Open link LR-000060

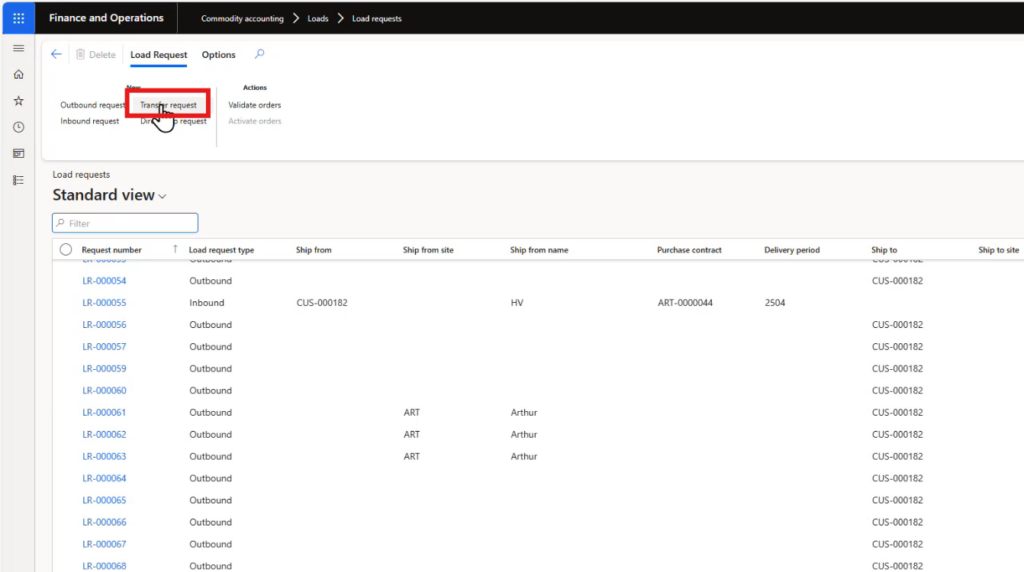pyautogui.click(x=104, y=390)
